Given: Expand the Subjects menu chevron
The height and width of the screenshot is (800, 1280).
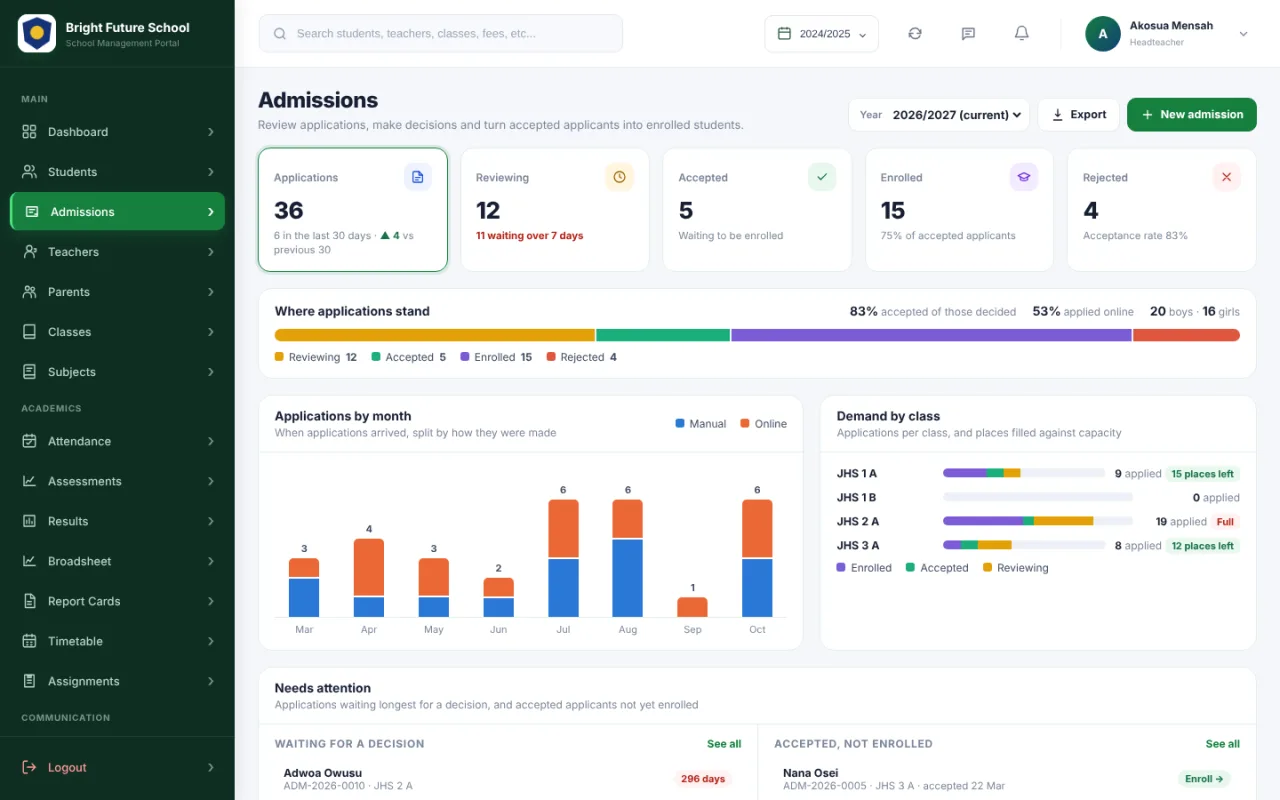Looking at the screenshot, I should coord(211,372).
